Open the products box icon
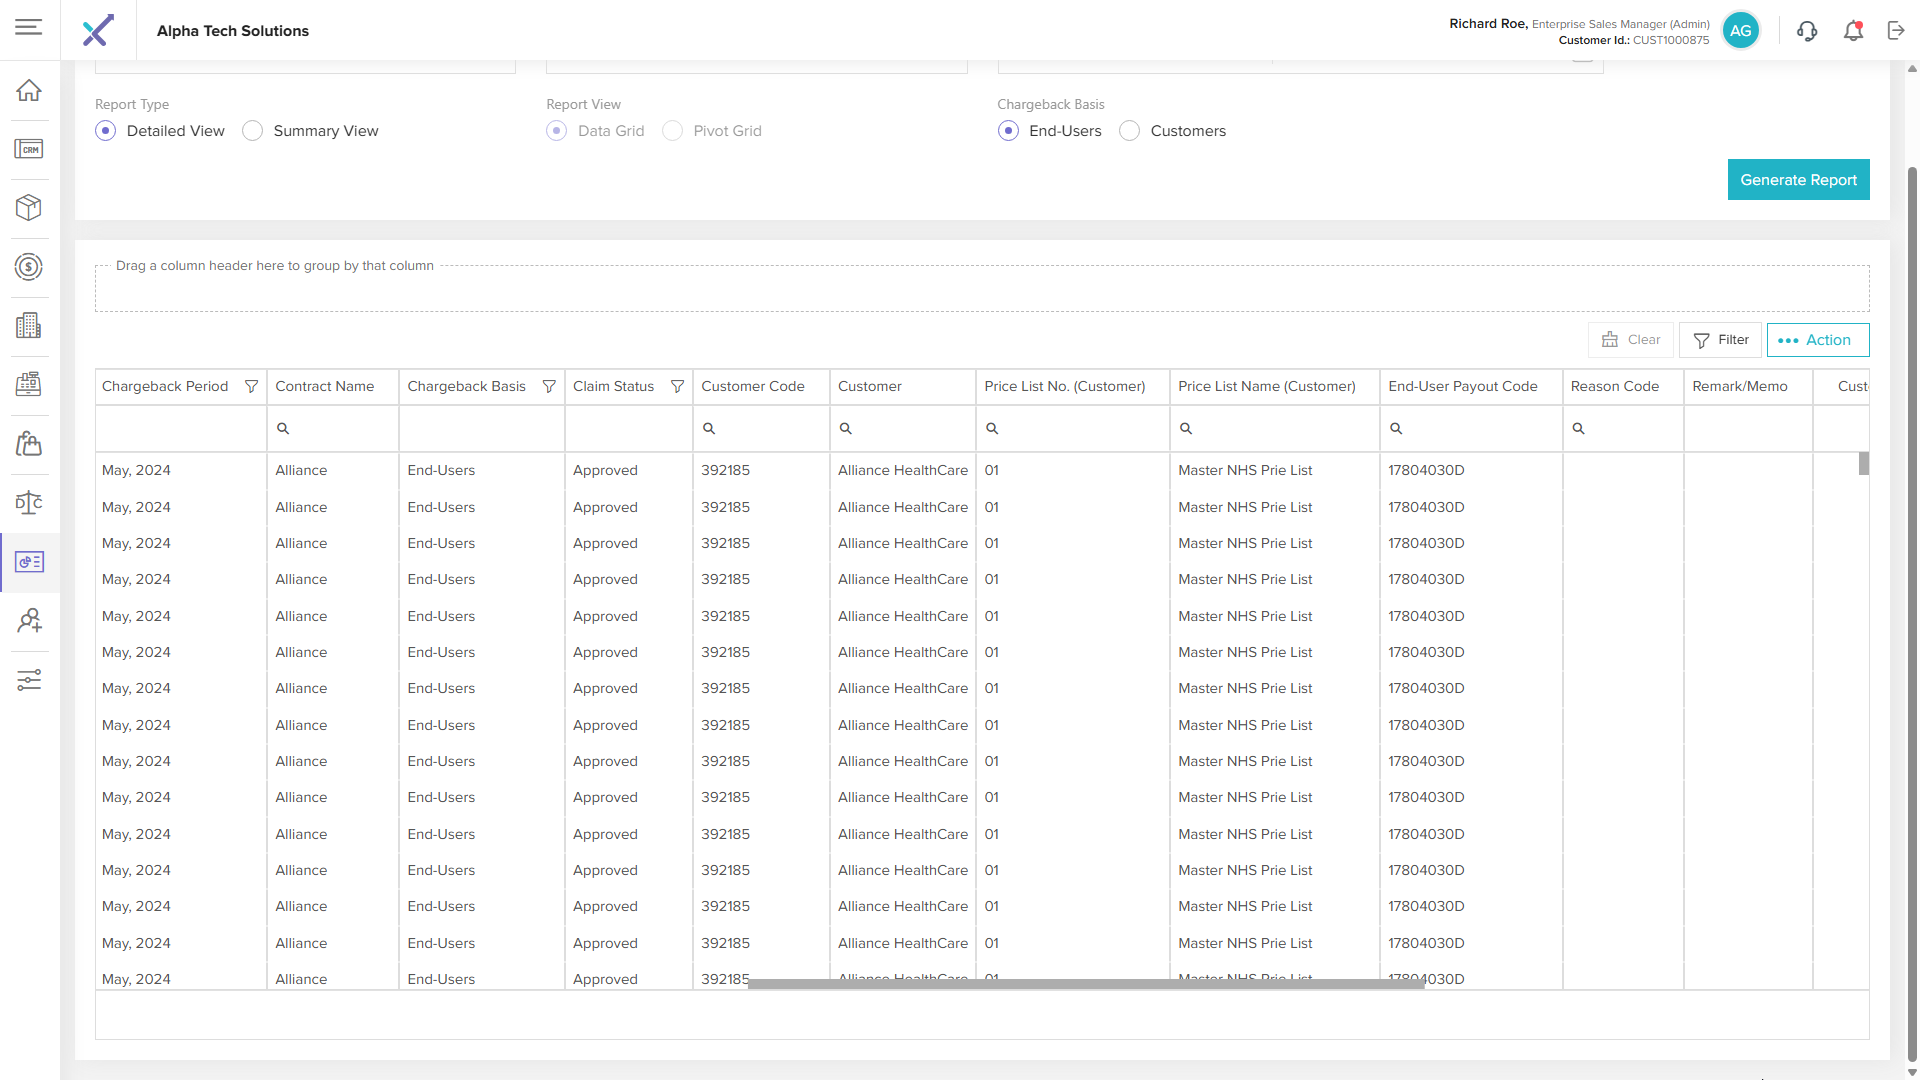 29,207
